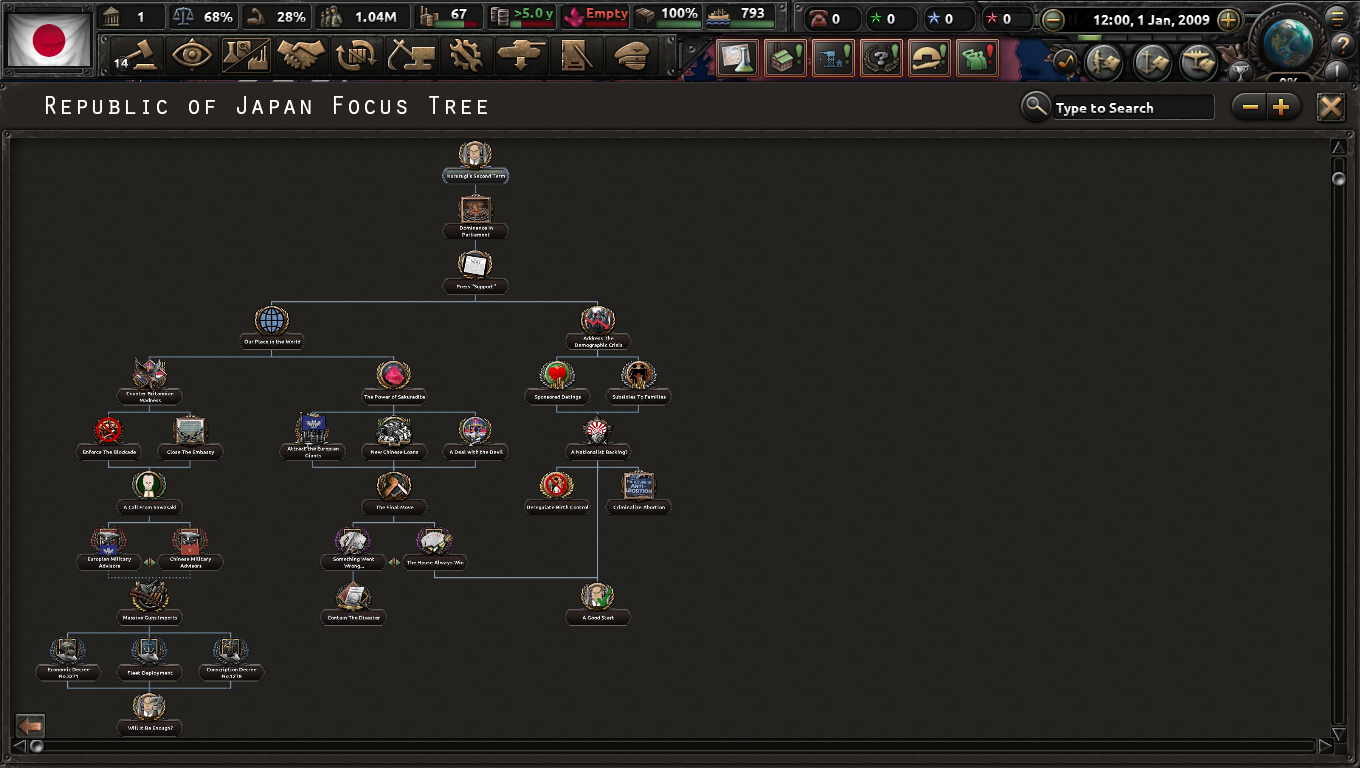Choose the Will It Be Enough? focus
Viewport: 1360px width, 768px height.
(x=149, y=714)
